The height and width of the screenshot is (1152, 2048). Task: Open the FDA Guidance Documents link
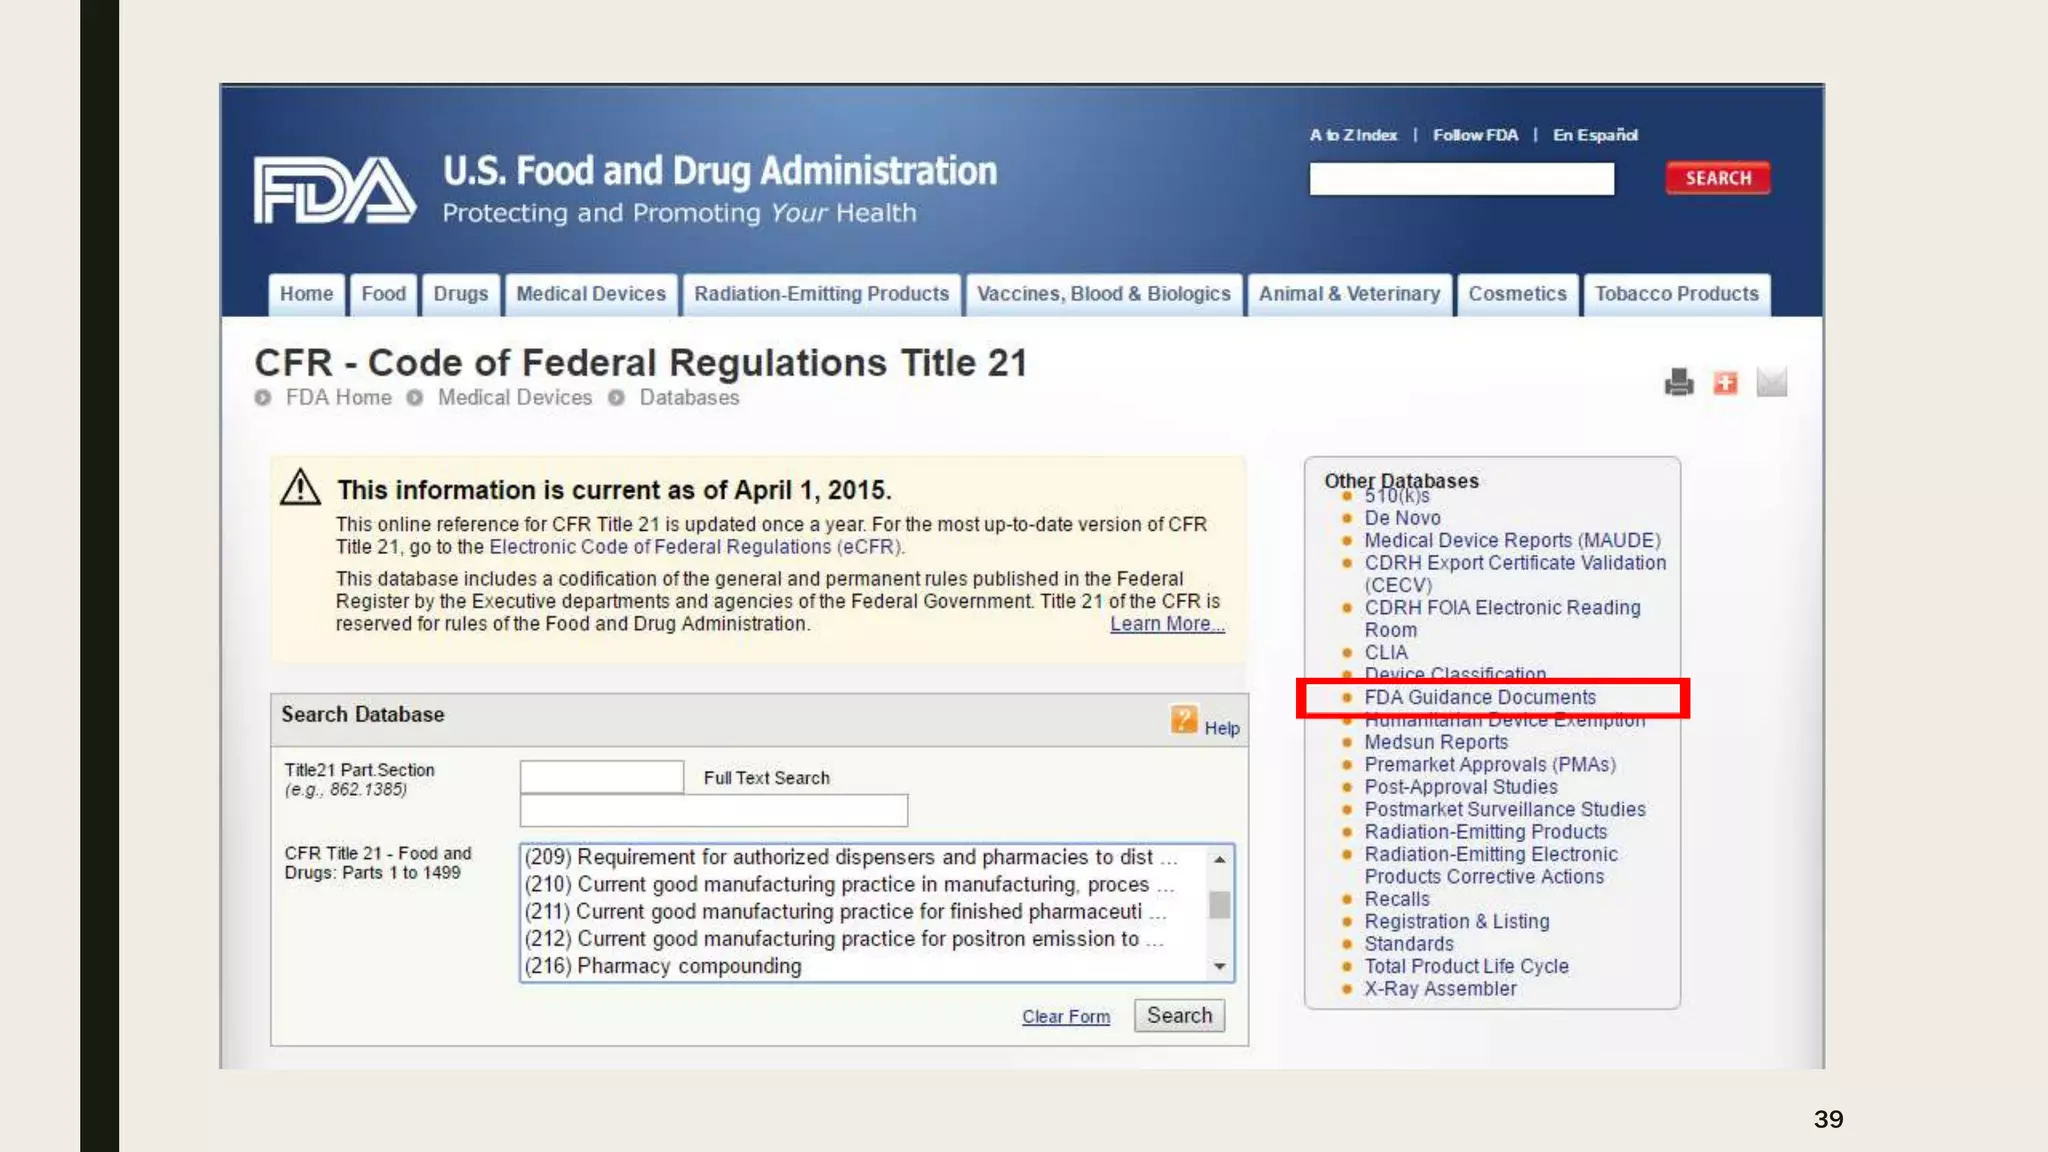click(x=1479, y=697)
